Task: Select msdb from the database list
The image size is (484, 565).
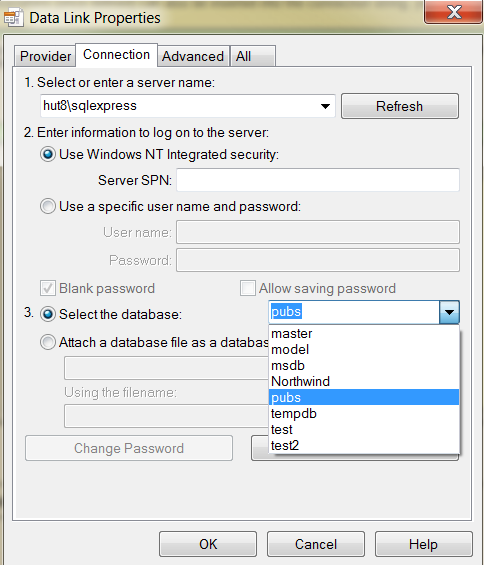Action: 364,365
